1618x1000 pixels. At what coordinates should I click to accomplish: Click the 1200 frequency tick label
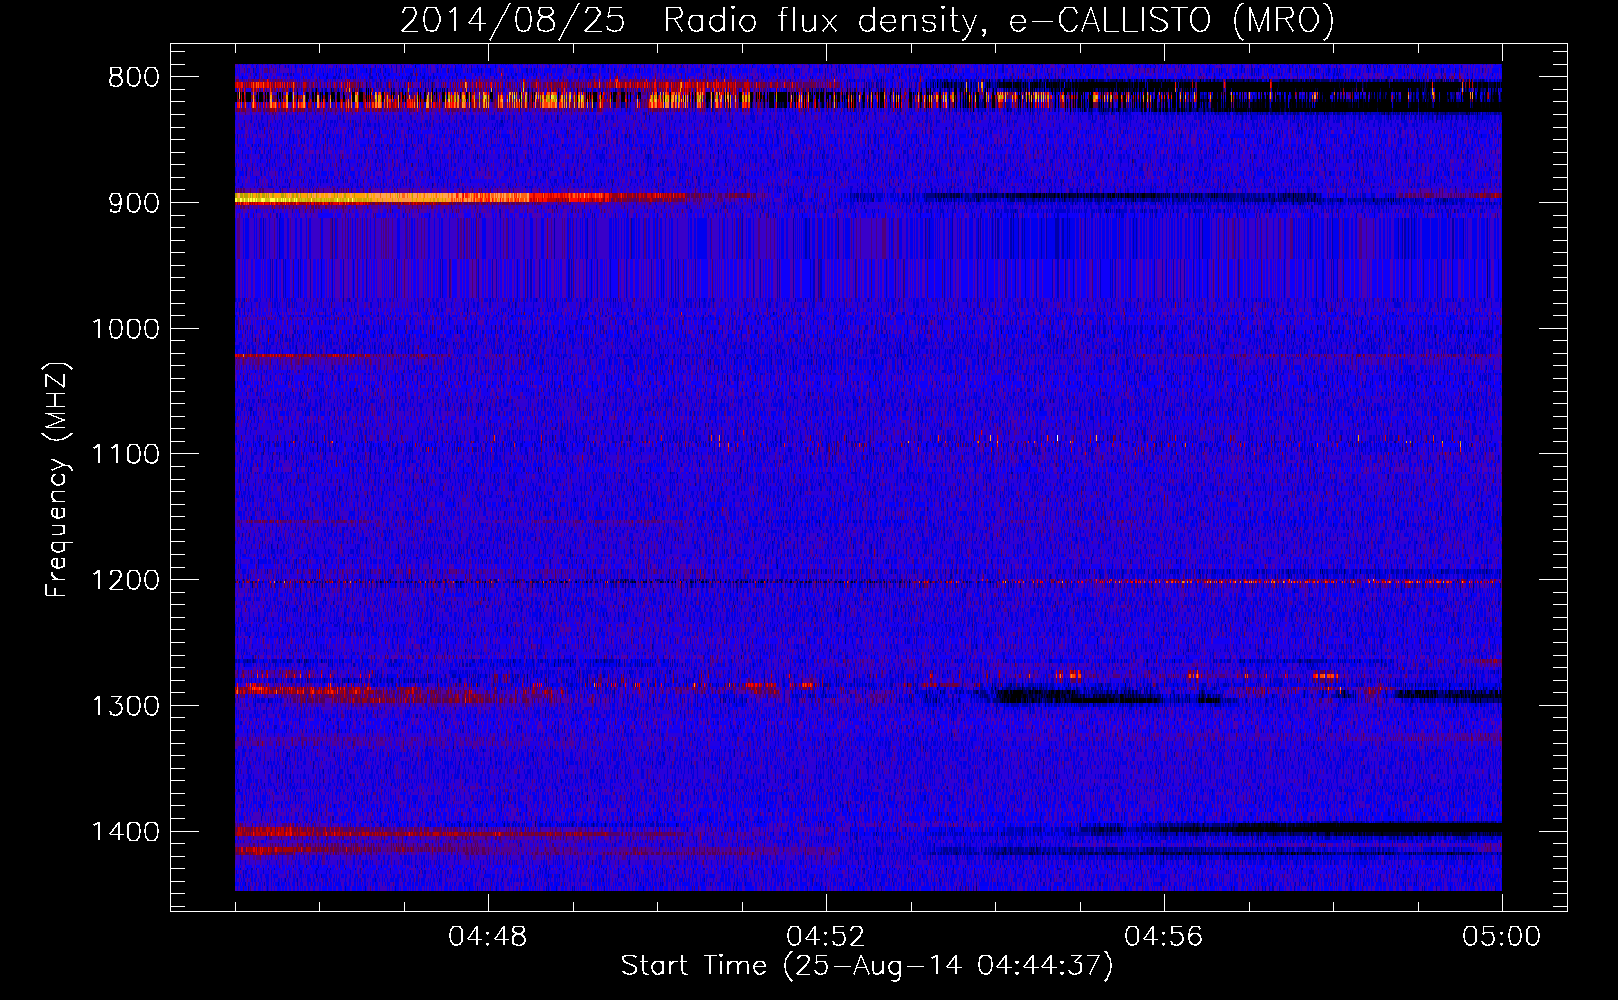click(125, 581)
